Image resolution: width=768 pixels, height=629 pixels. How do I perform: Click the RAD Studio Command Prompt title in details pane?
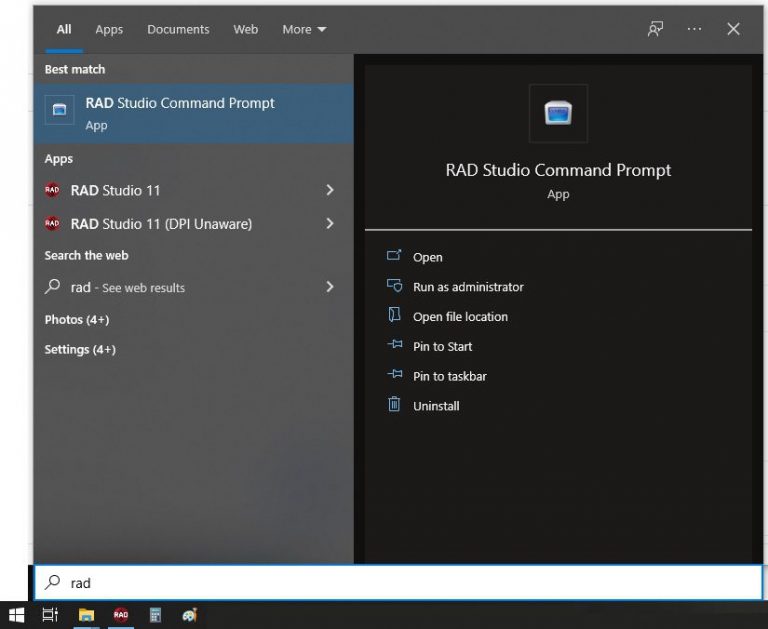pos(558,170)
